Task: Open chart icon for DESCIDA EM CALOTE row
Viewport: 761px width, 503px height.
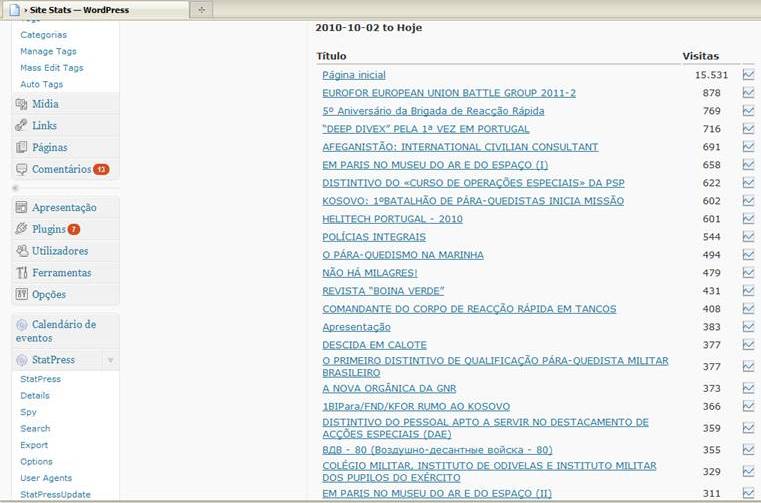Action: point(748,344)
